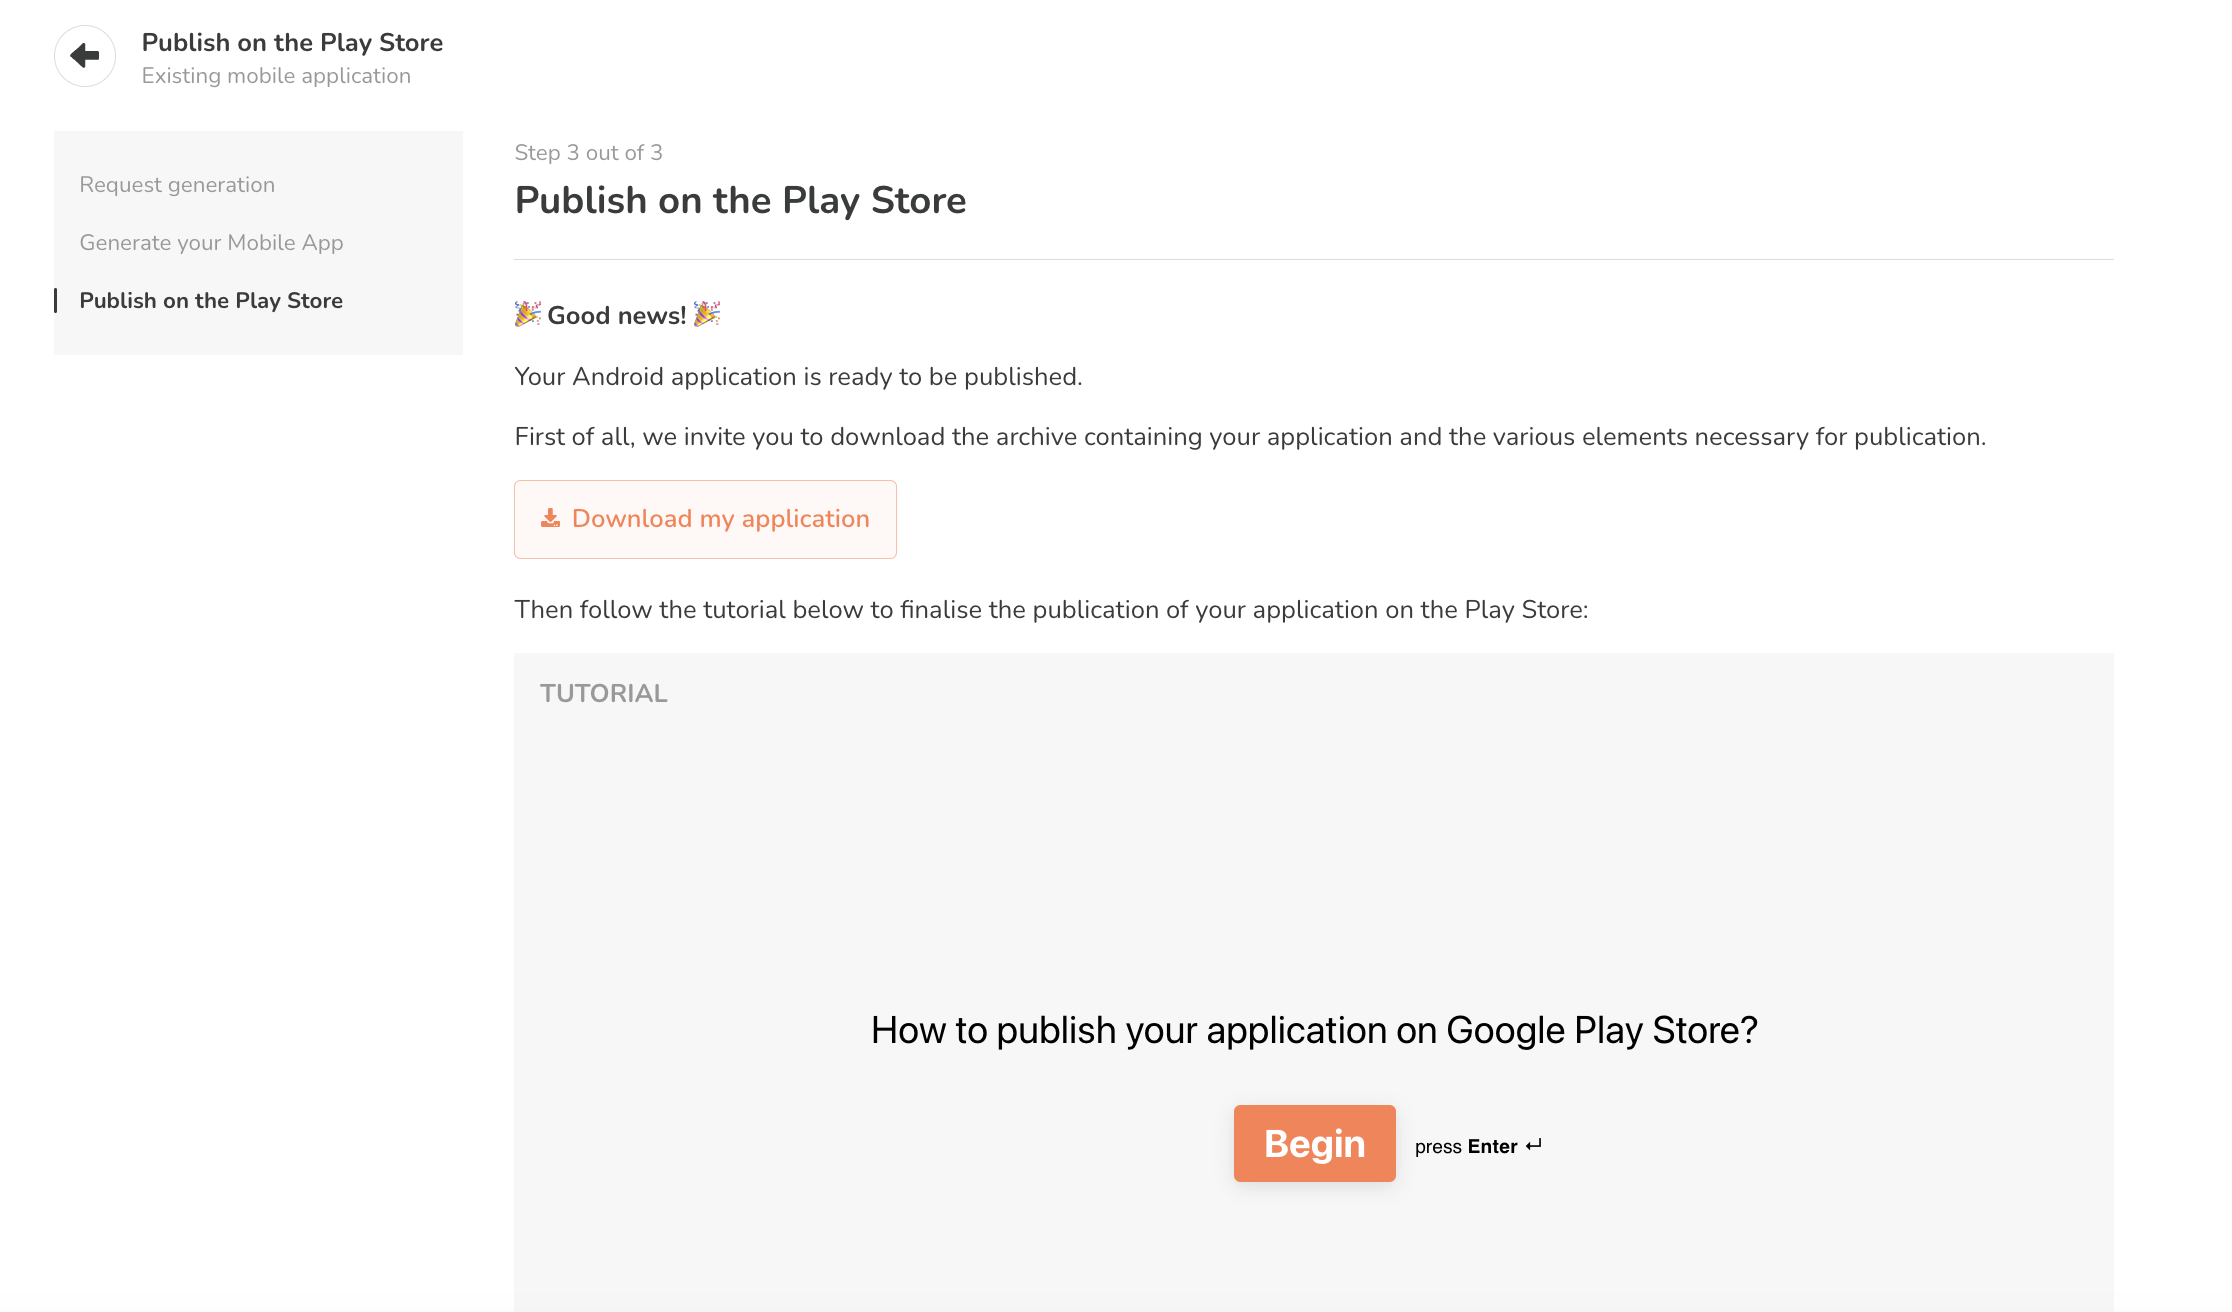This screenshot has height=1312, width=2232.
Task: Click the top header Publish on the Play Store title
Action: pyautogui.click(x=292, y=43)
